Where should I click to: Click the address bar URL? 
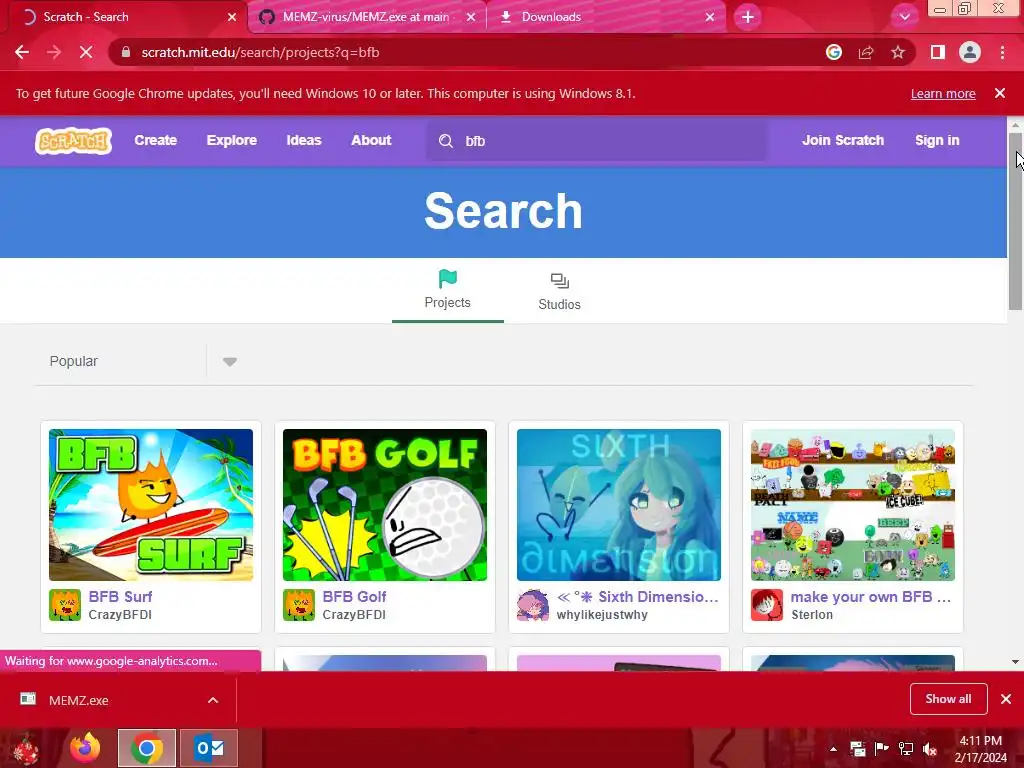260,52
